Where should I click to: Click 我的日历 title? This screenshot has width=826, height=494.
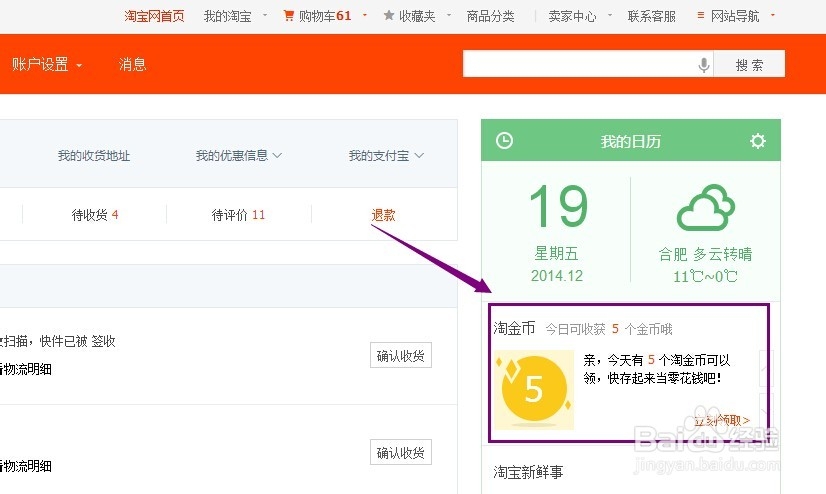coord(631,141)
